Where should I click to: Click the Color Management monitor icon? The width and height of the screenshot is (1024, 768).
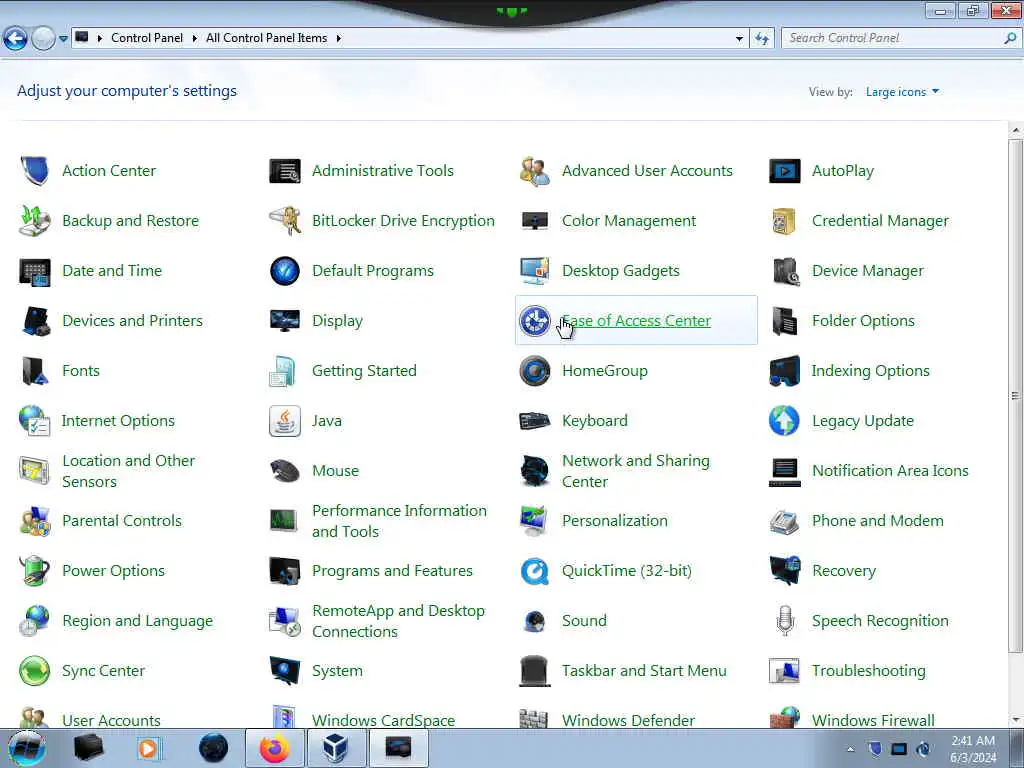click(x=535, y=221)
